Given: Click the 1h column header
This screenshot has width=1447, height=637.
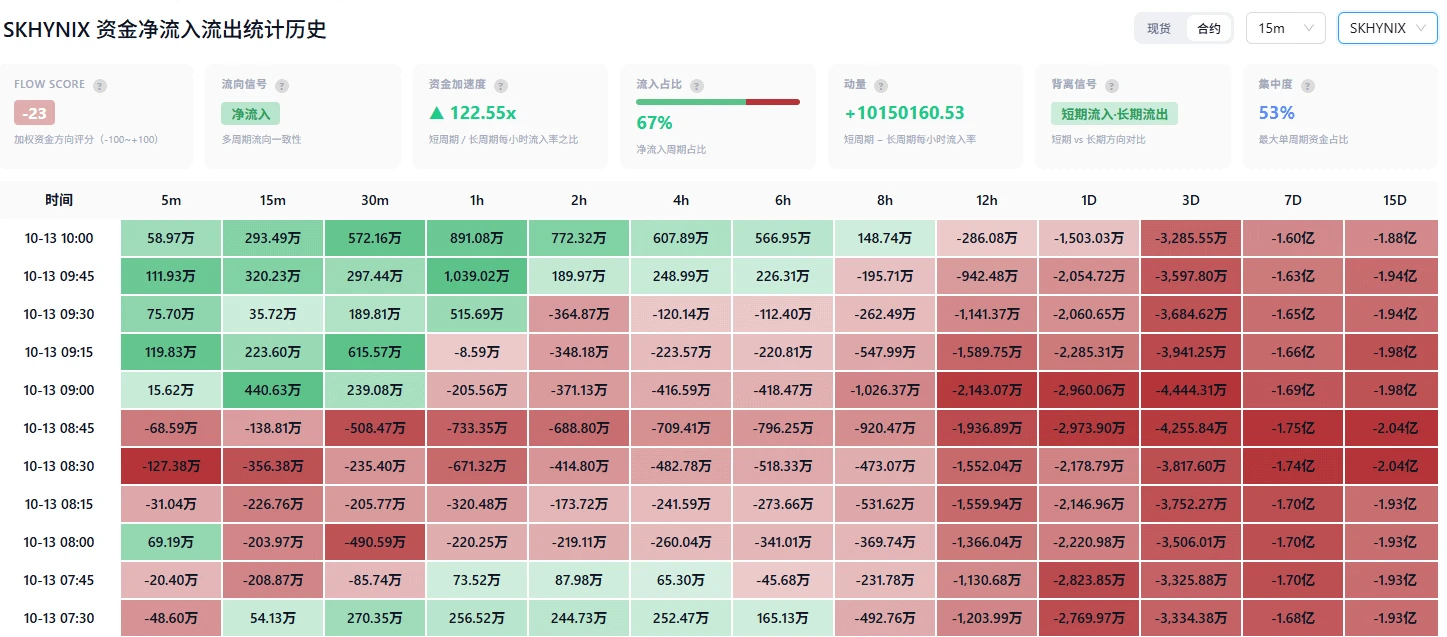Looking at the screenshot, I should pos(477,200).
